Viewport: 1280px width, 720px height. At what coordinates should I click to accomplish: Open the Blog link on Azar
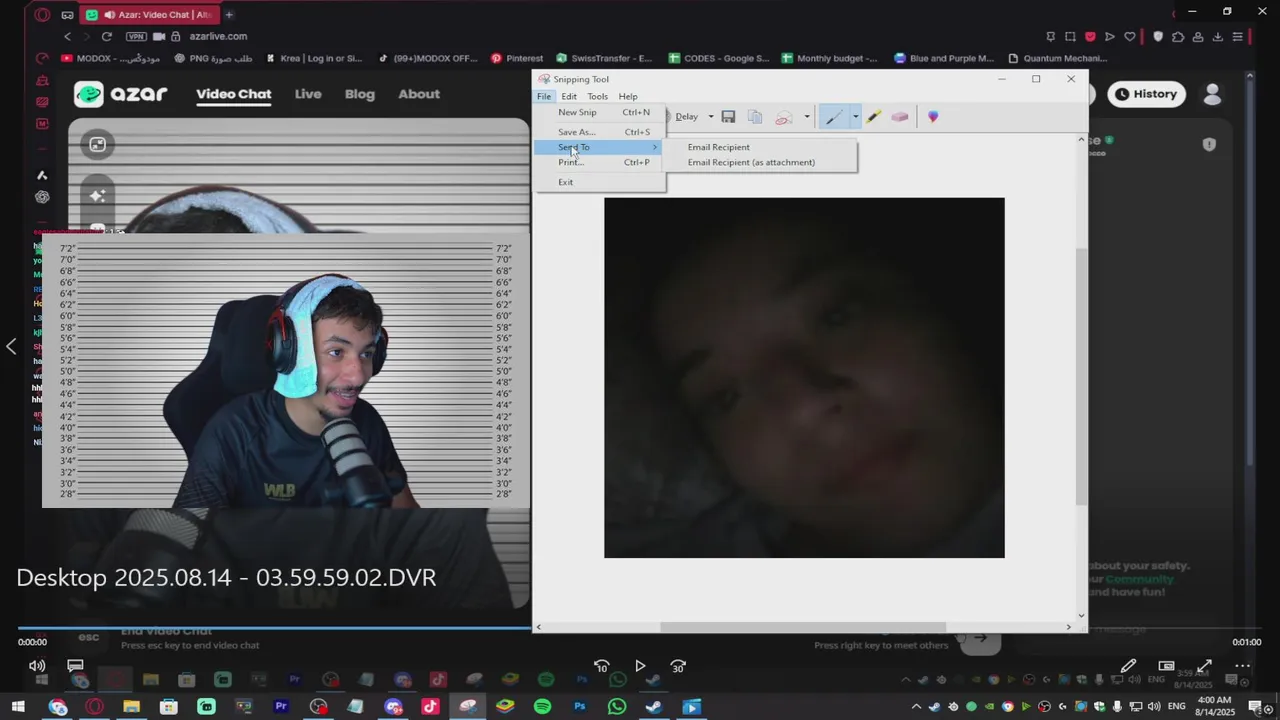tap(360, 94)
